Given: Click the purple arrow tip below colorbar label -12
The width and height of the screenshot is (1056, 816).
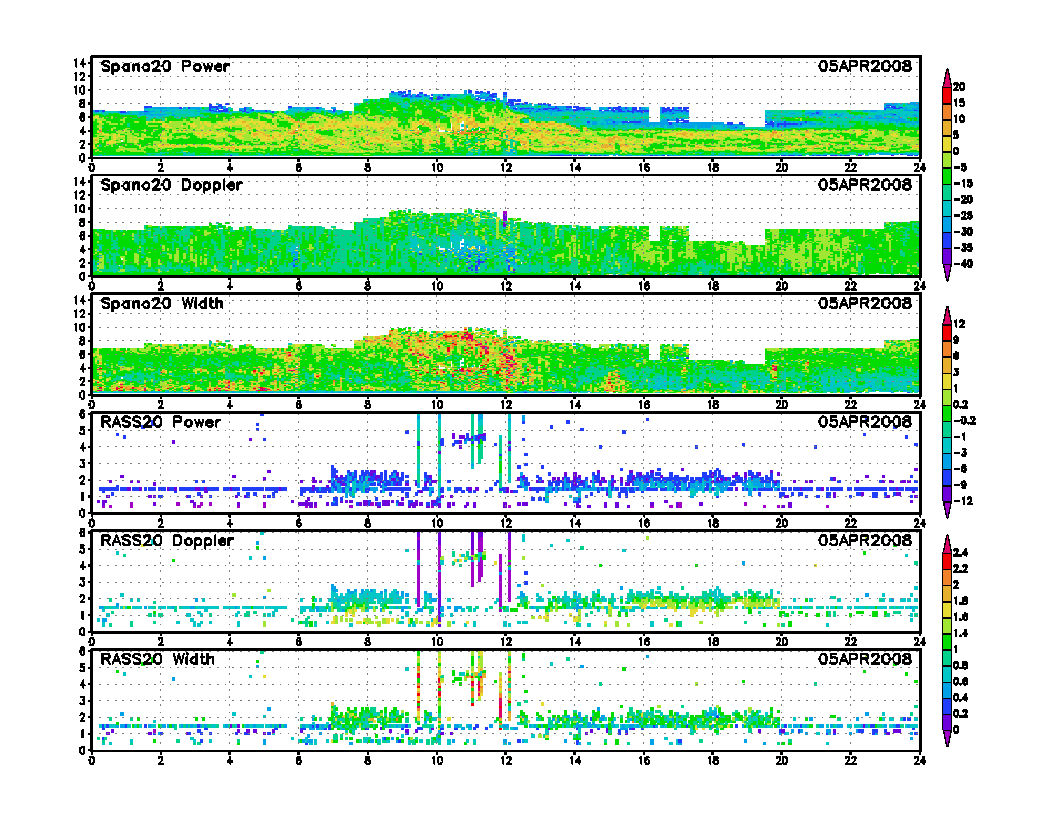Looking at the screenshot, I should pos(946,510).
